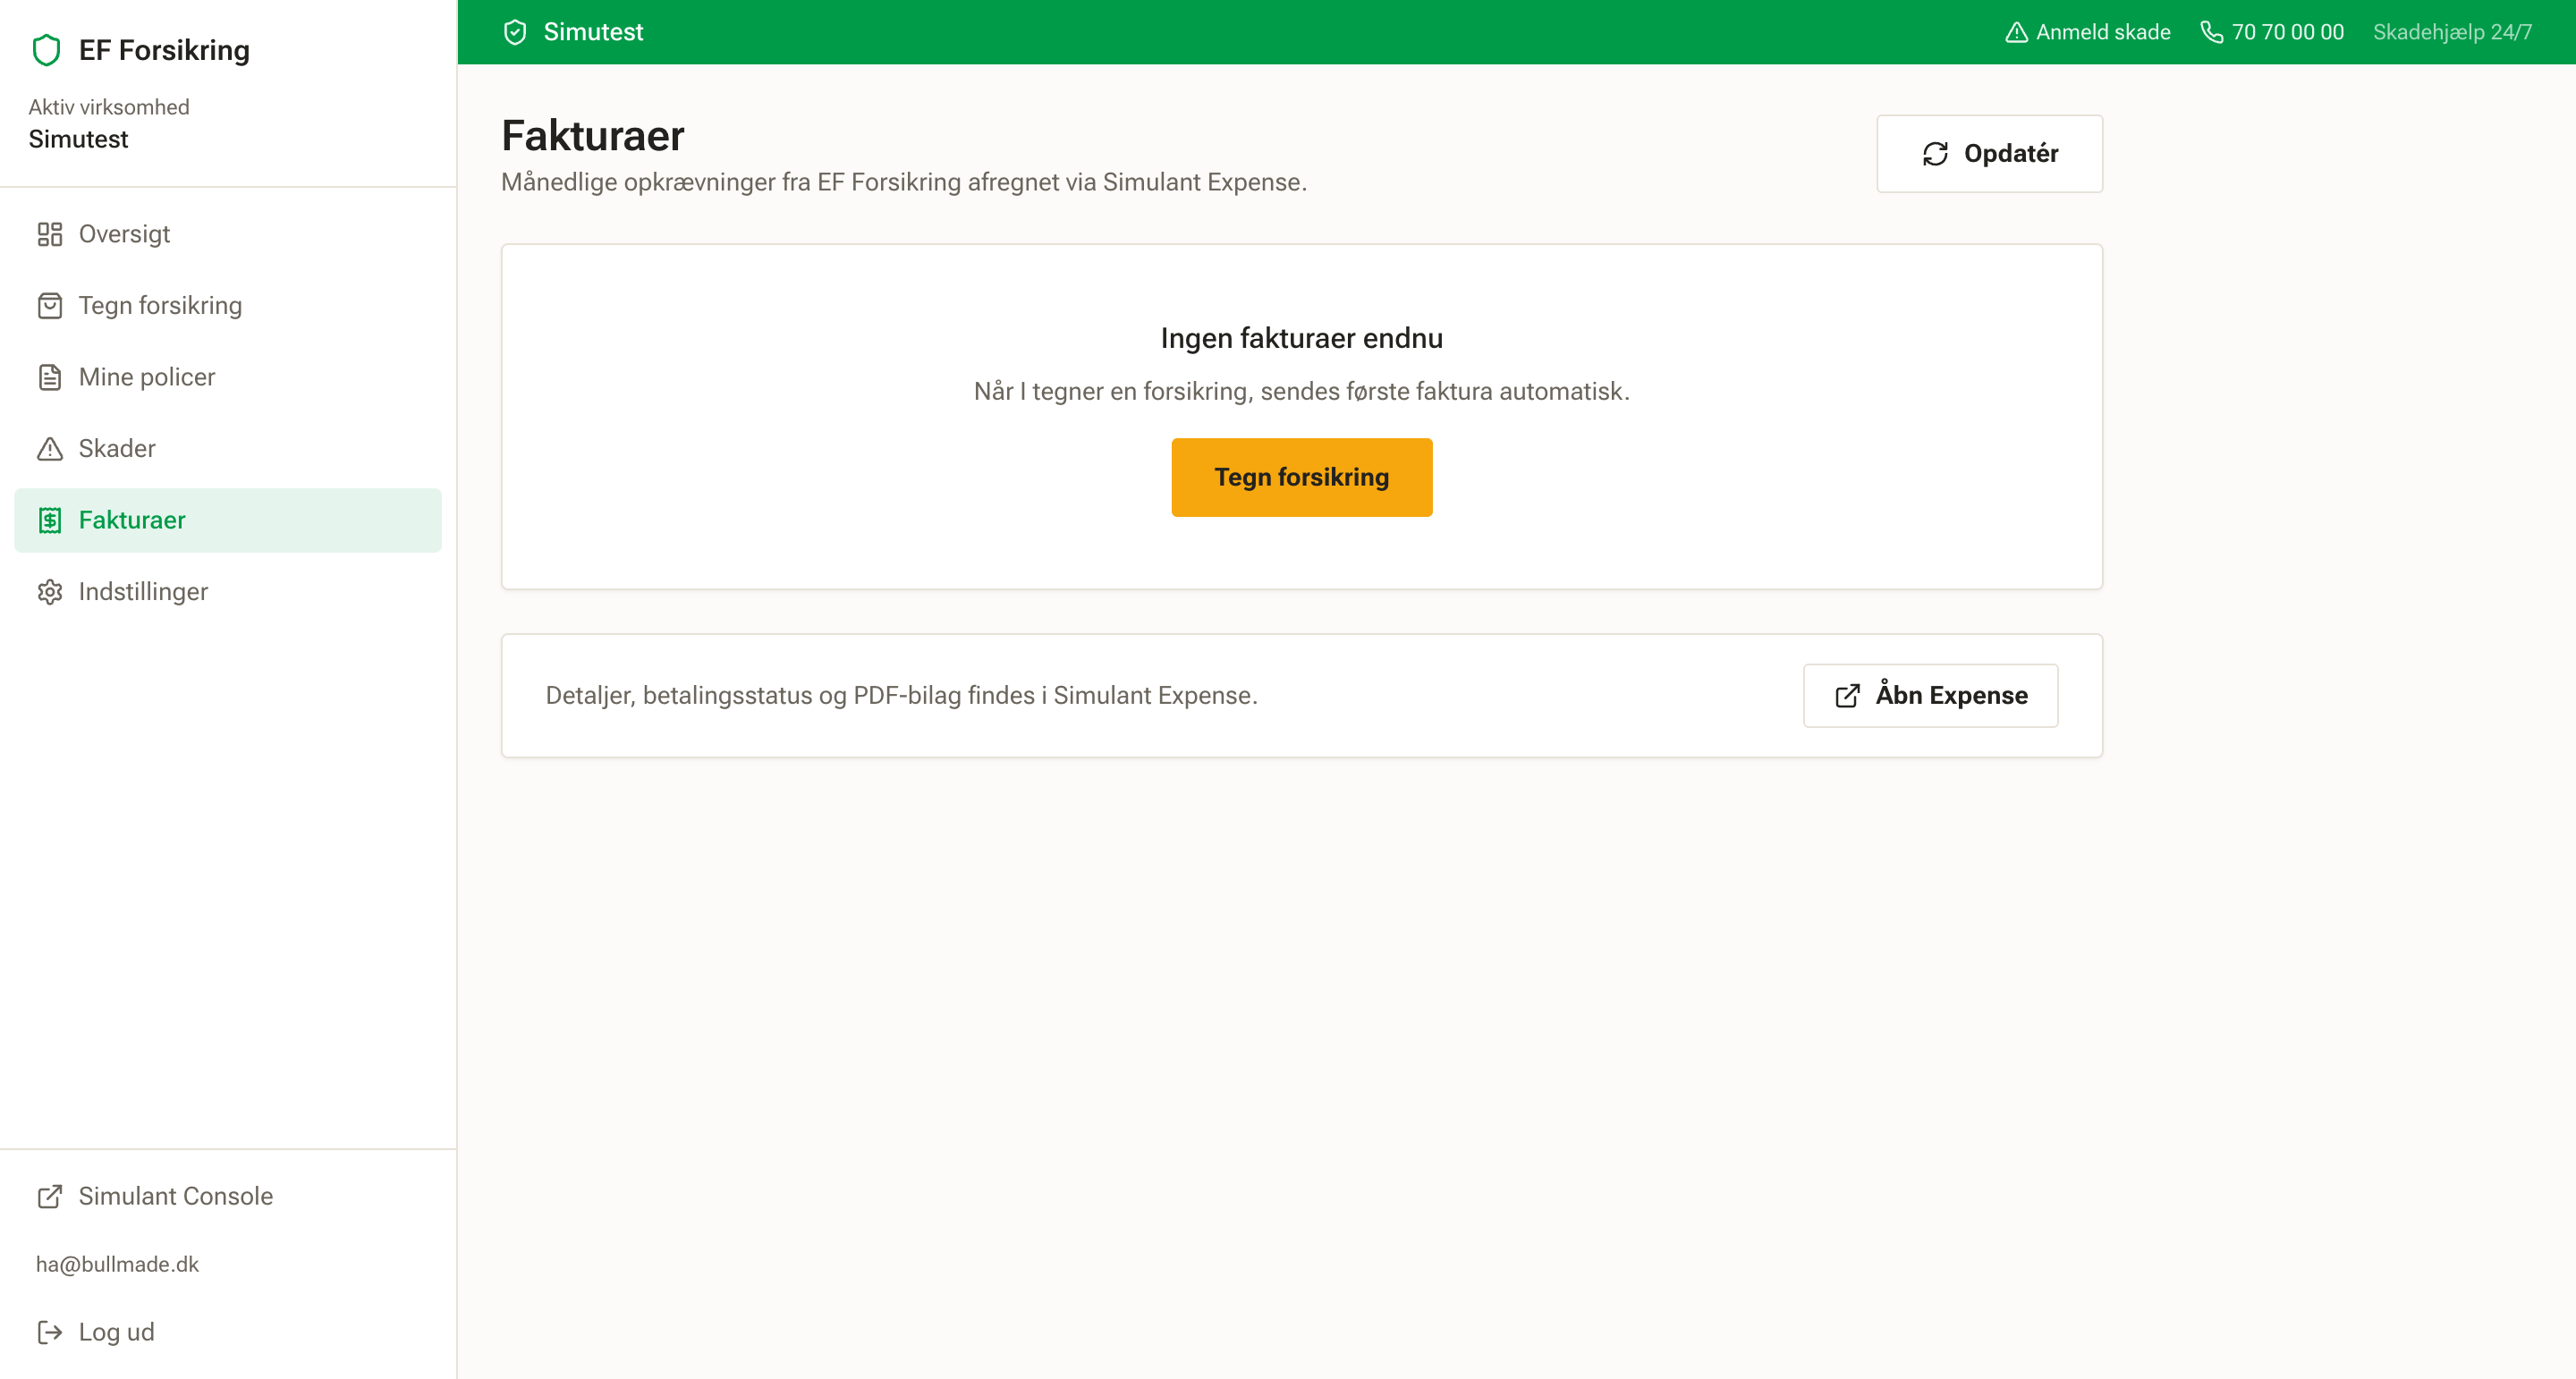Click the Ingen fakturaer endnu message
Viewport: 2576px width, 1379px height.
[1301, 338]
